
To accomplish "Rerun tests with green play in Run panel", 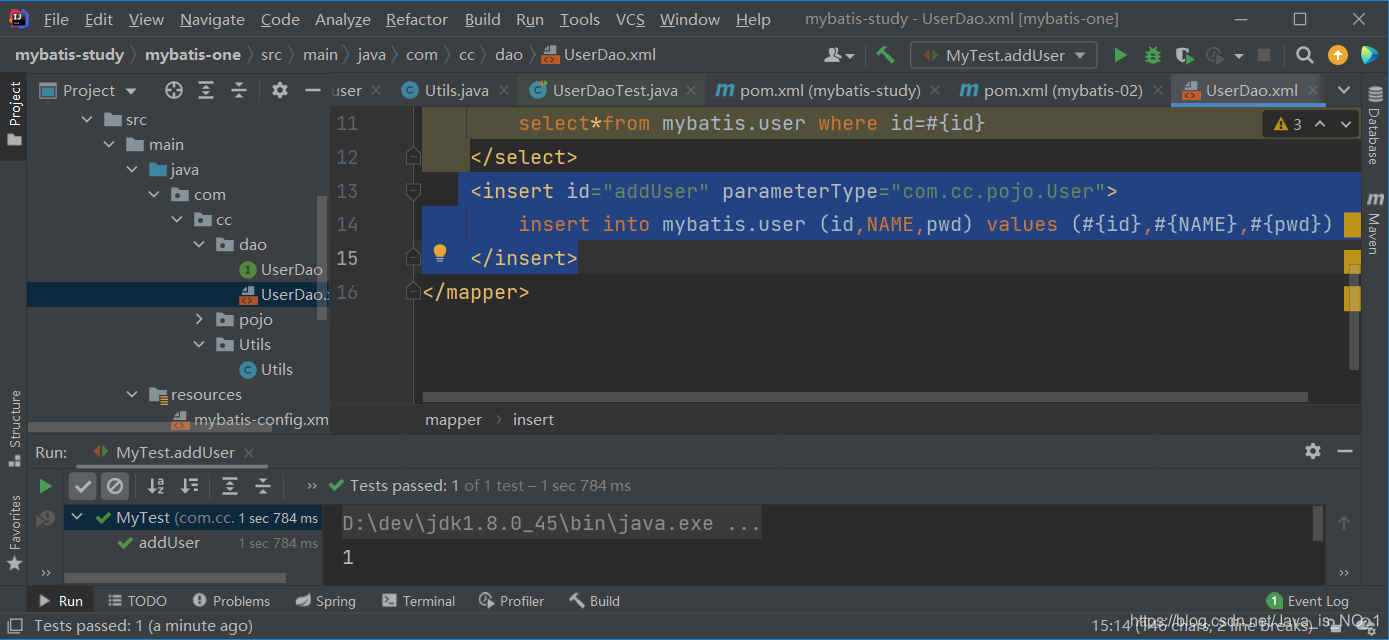I will tap(45, 486).
